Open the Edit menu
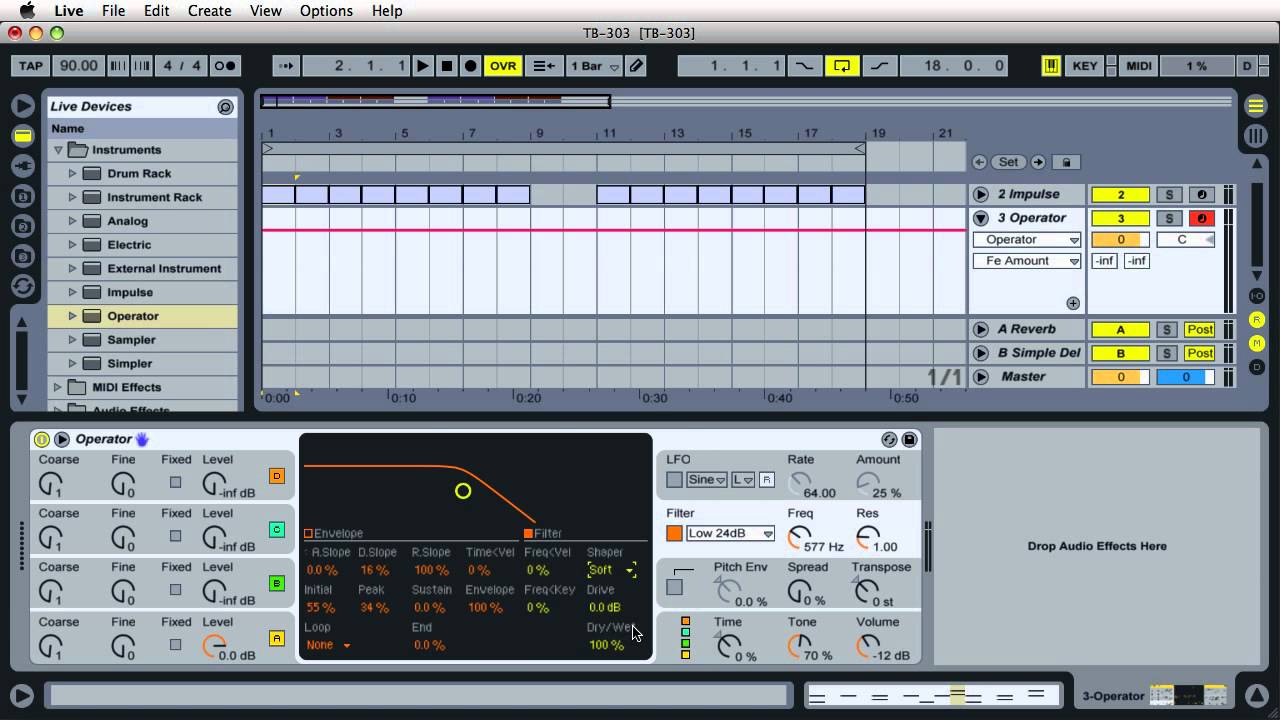This screenshot has height=720, width=1280. pos(156,11)
